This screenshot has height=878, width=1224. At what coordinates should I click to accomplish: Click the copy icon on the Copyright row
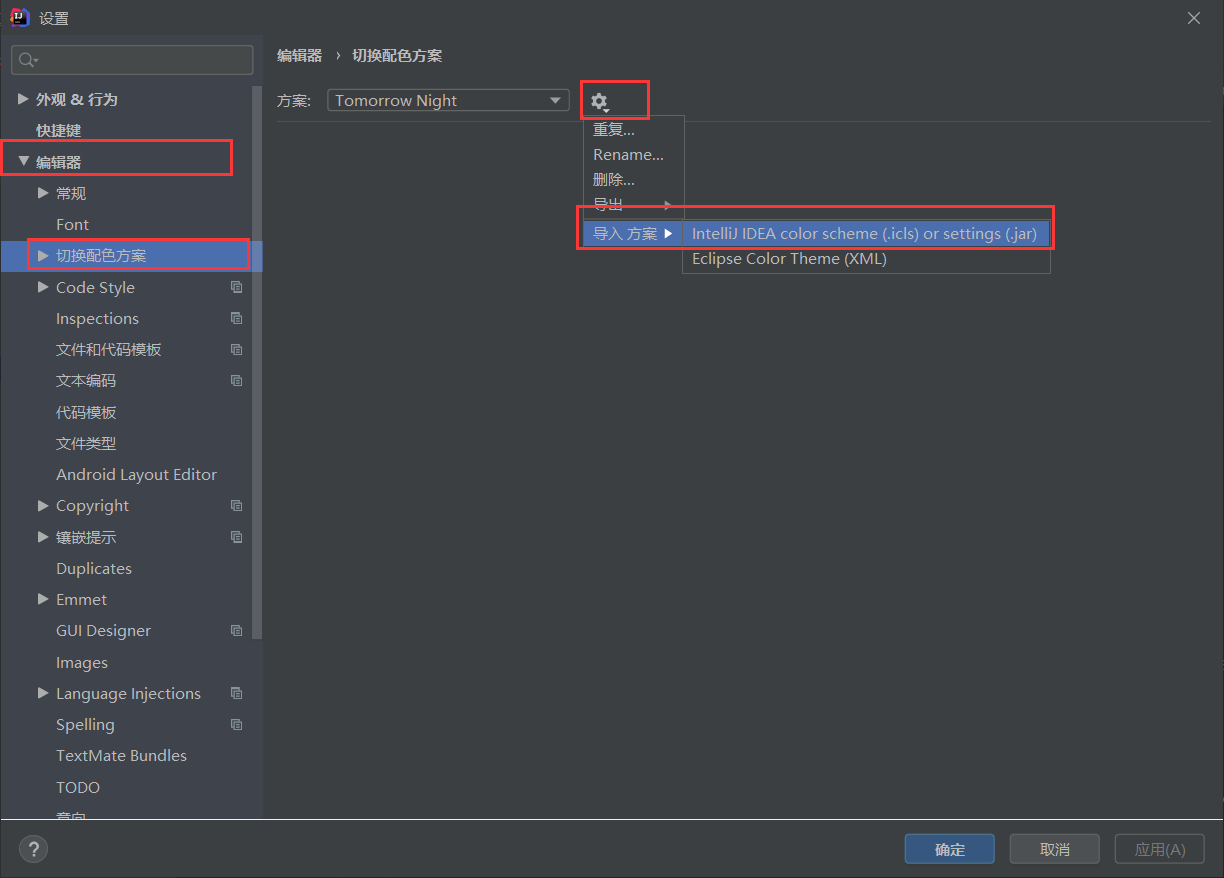click(x=237, y=505)
